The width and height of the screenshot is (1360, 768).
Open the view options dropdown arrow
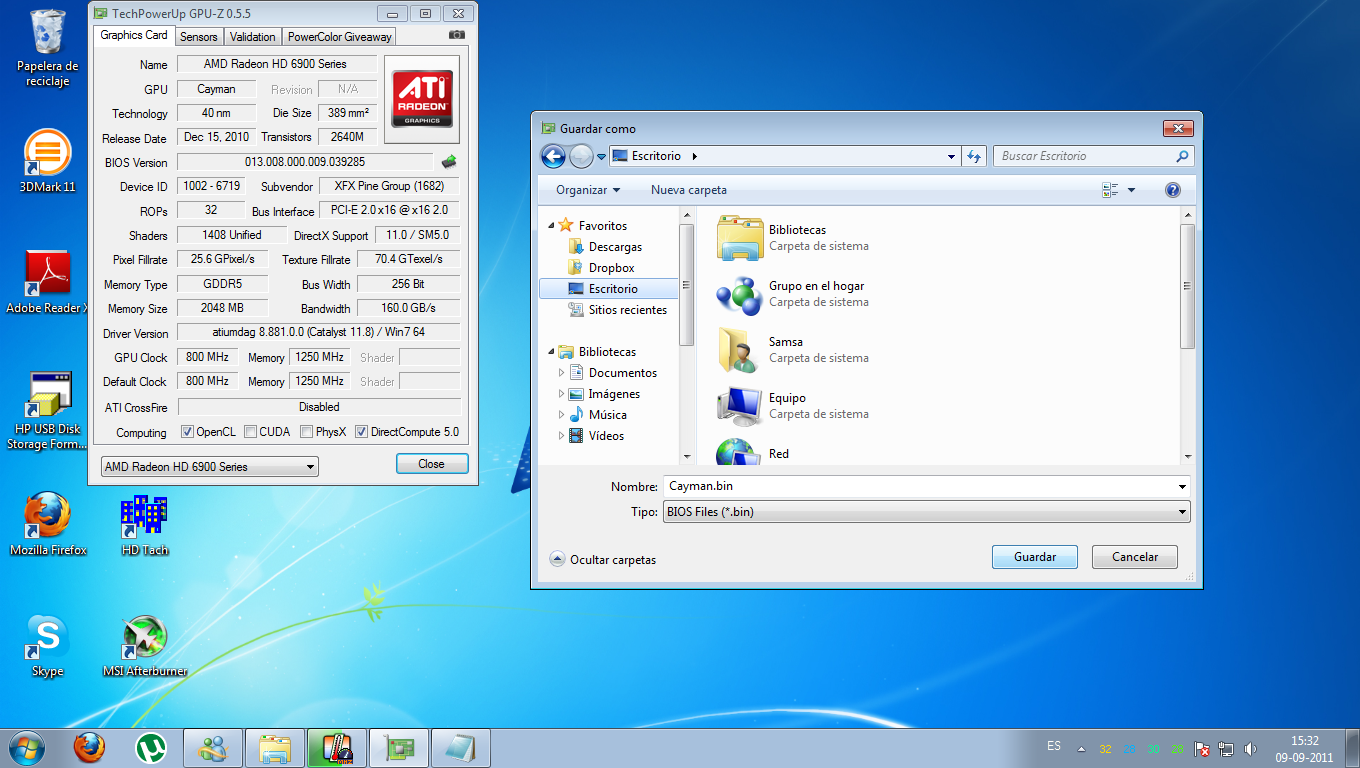[x=1132, y=190]
